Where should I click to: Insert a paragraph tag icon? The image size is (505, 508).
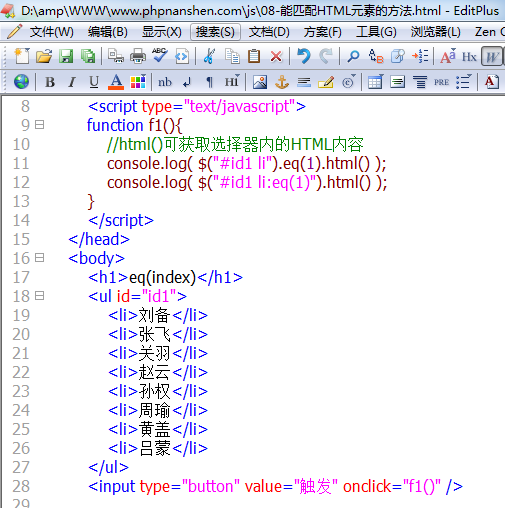pos(209,82)
